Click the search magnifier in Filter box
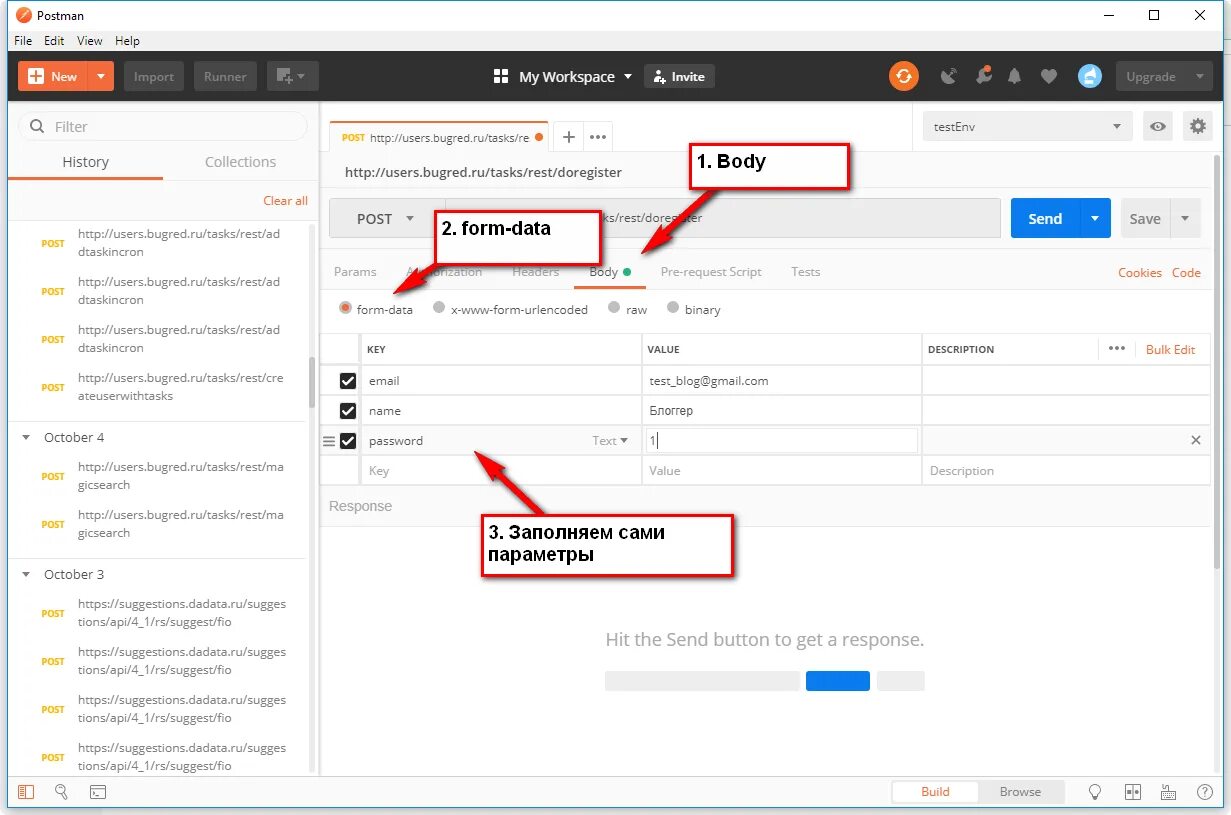 [x=38, y=127]
